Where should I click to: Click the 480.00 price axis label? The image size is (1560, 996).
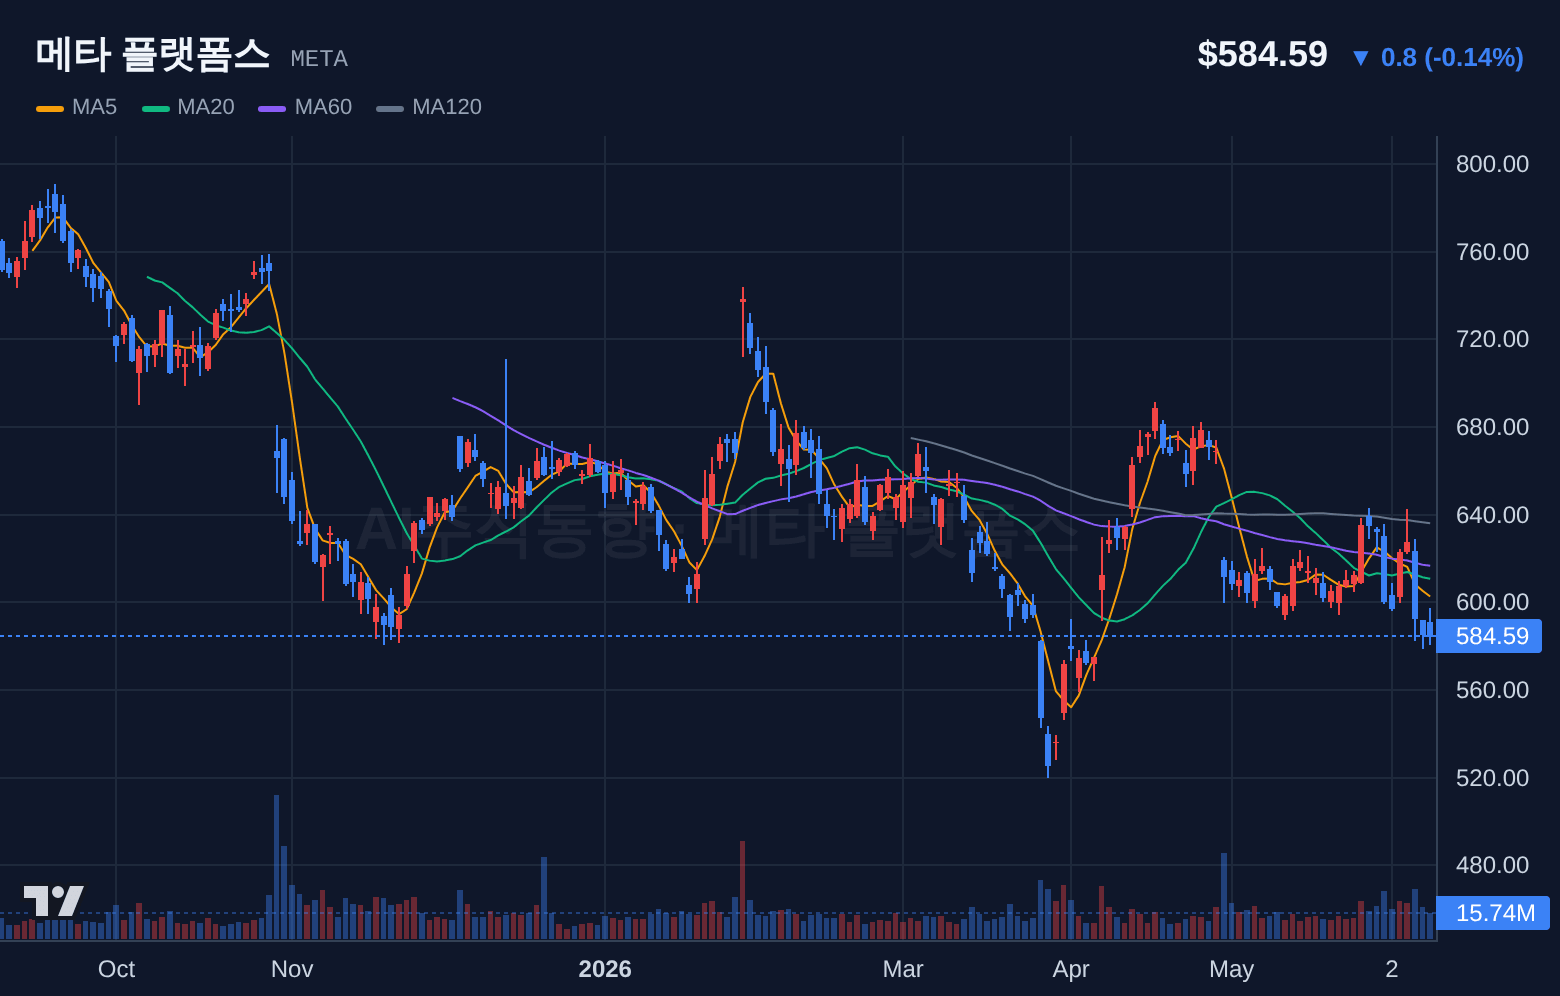point(1492,865)
